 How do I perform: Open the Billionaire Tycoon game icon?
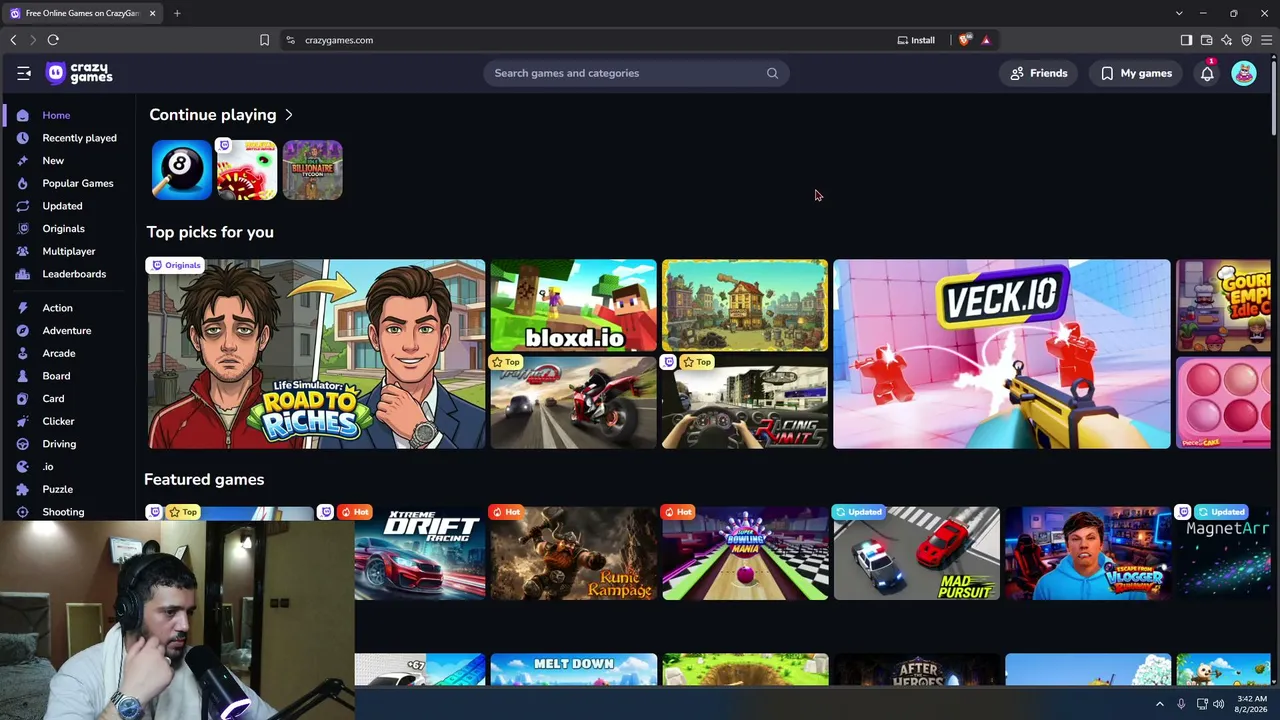pyautogui.click(x=312, y=170)
